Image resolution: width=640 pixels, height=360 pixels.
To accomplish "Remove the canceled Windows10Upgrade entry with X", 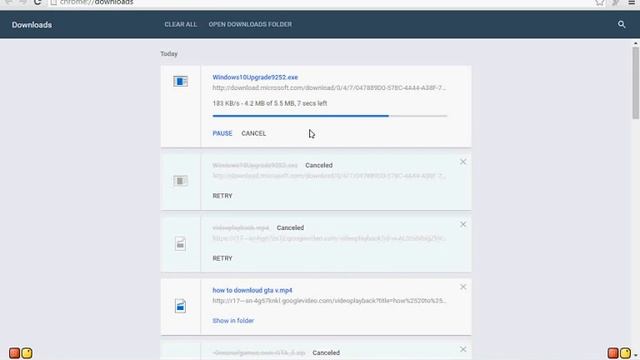I will (x=463, y=162).
